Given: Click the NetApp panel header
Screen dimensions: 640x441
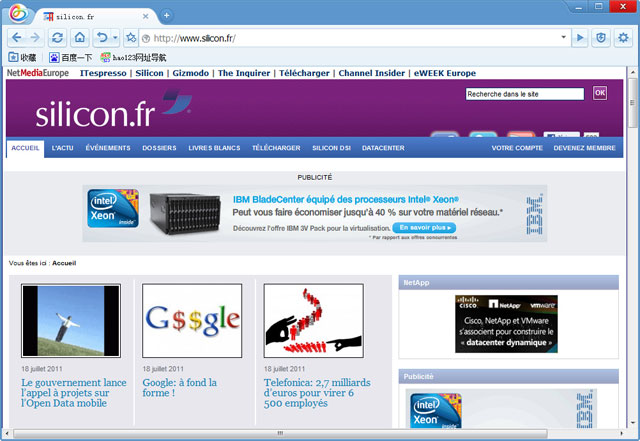Looking at the screenshot, I should [509, 283].
